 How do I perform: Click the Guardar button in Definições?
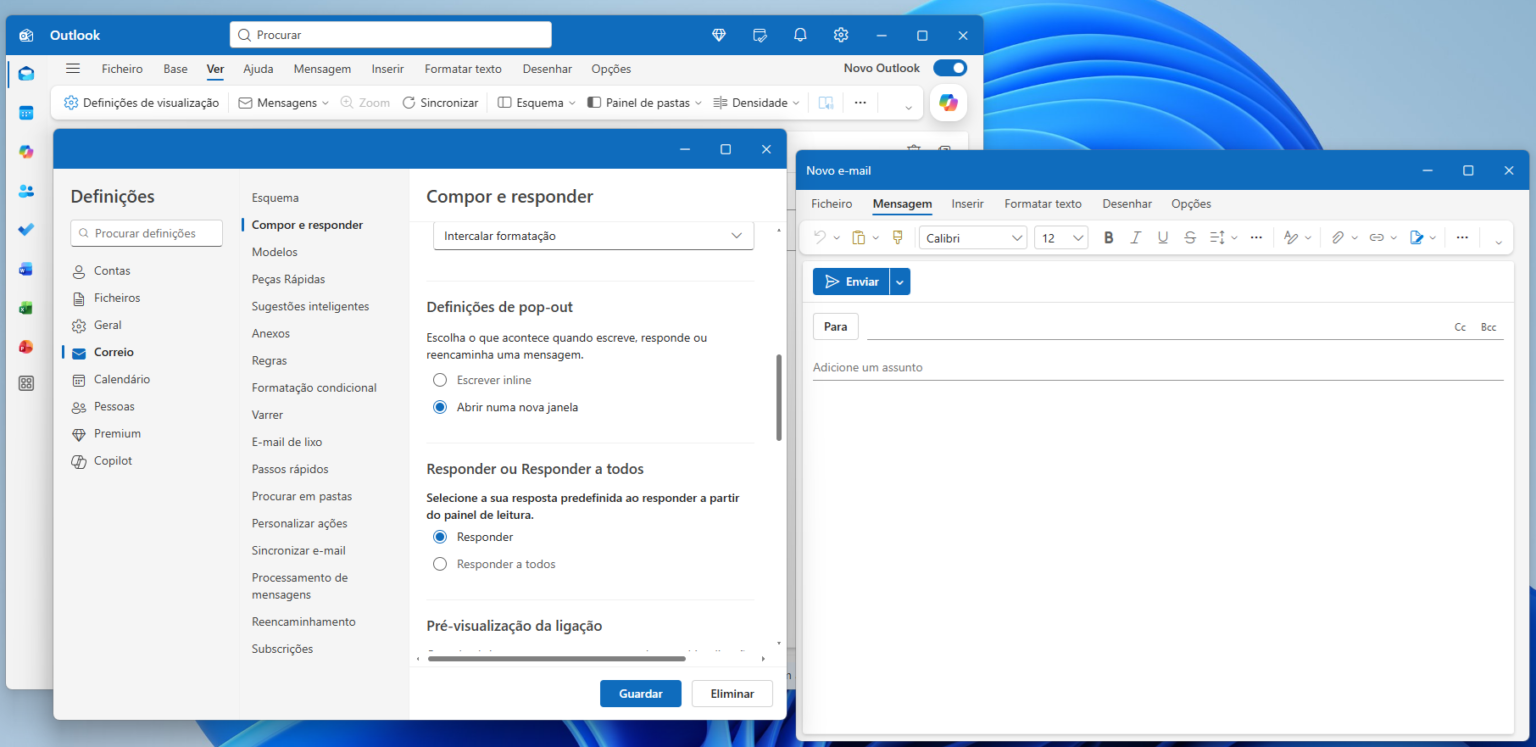[641, 693]
